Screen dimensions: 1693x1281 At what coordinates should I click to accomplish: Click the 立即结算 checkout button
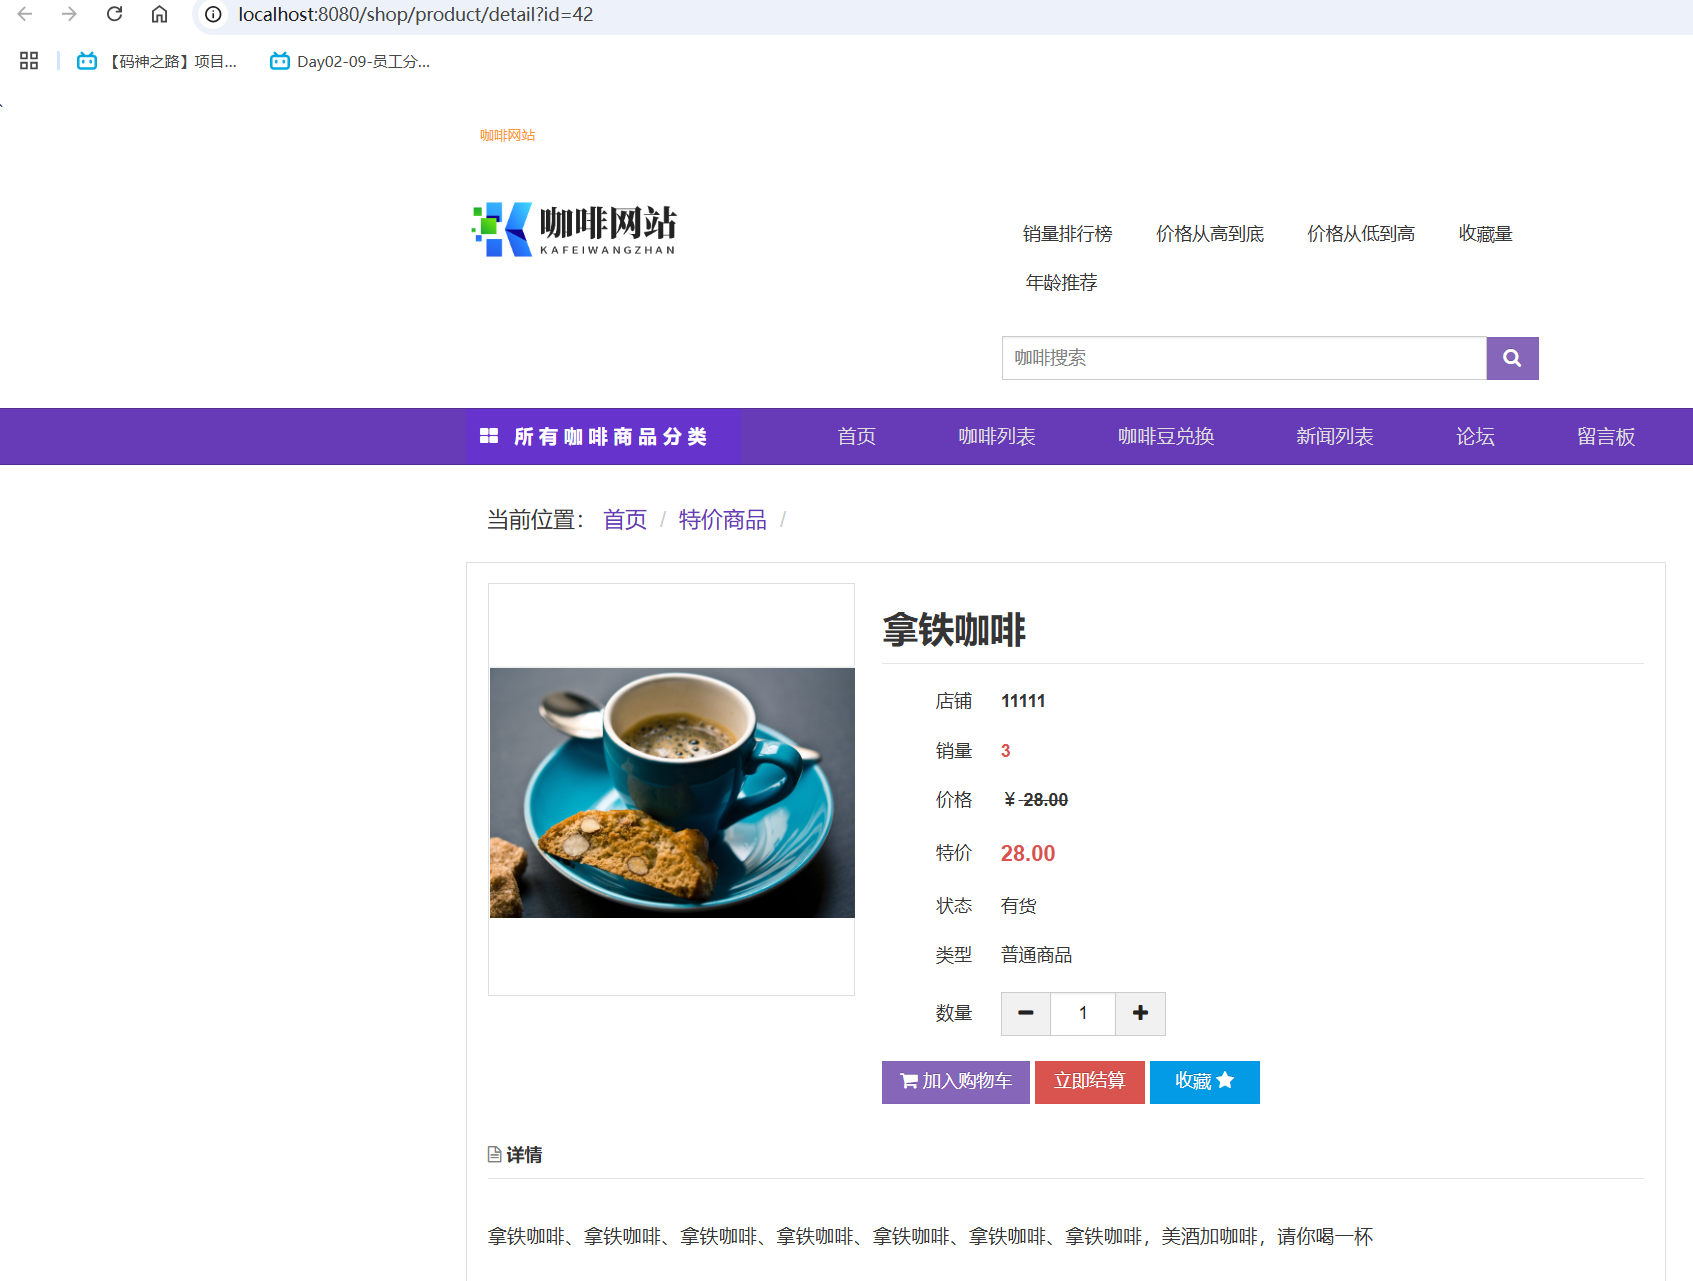(x=1089, y=1081)
